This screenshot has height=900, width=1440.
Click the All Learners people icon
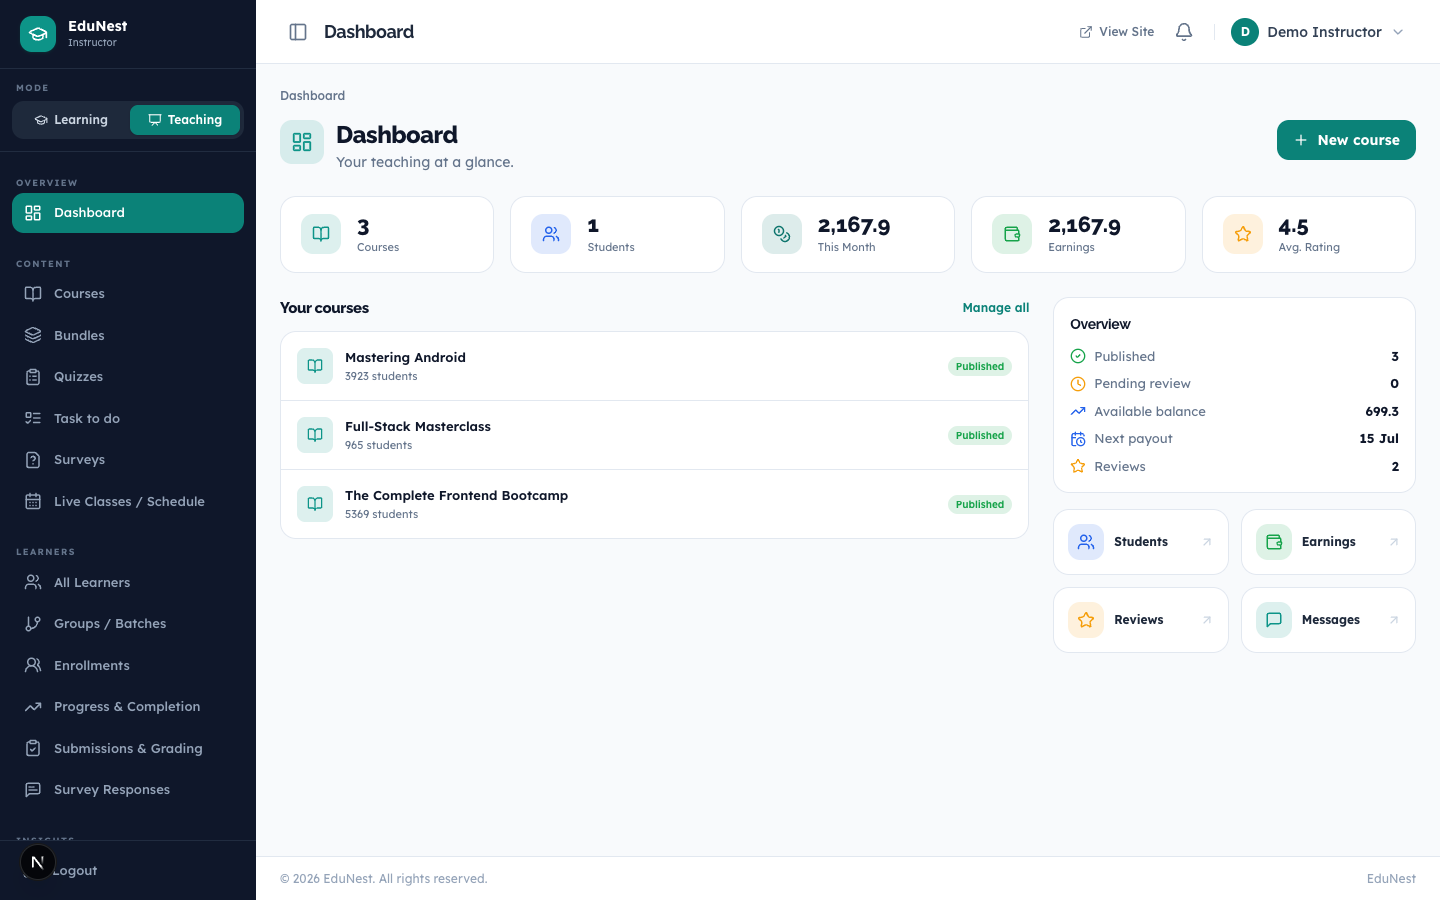pos(33,583)
